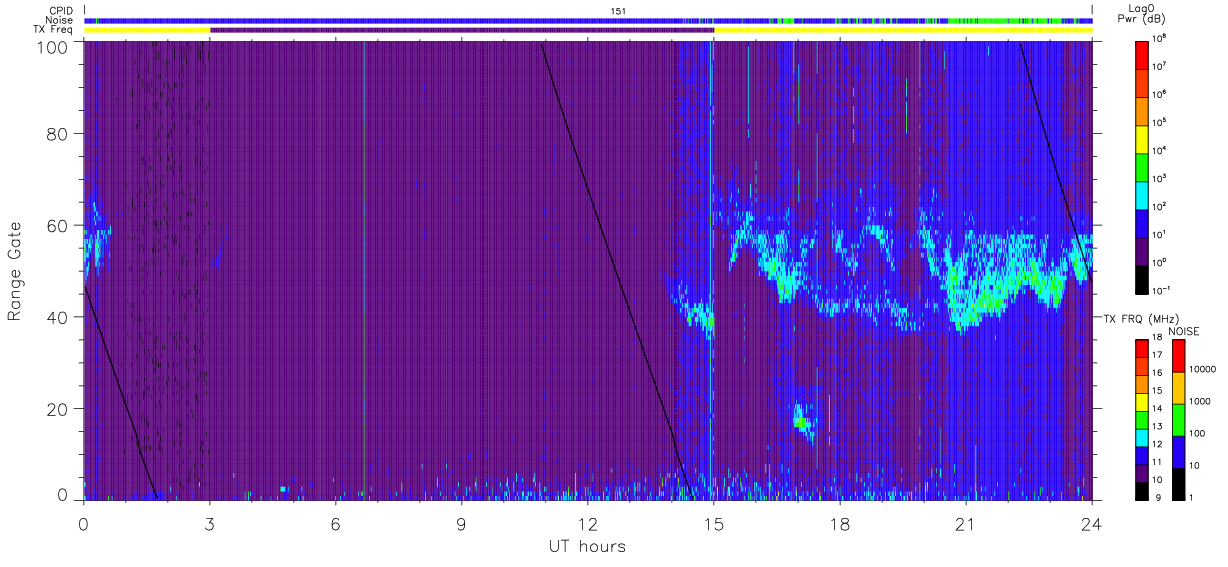1228x567 pixels.
Task: Click the 100 tick on the Range Gate axis
Action: tap(54, 46)
